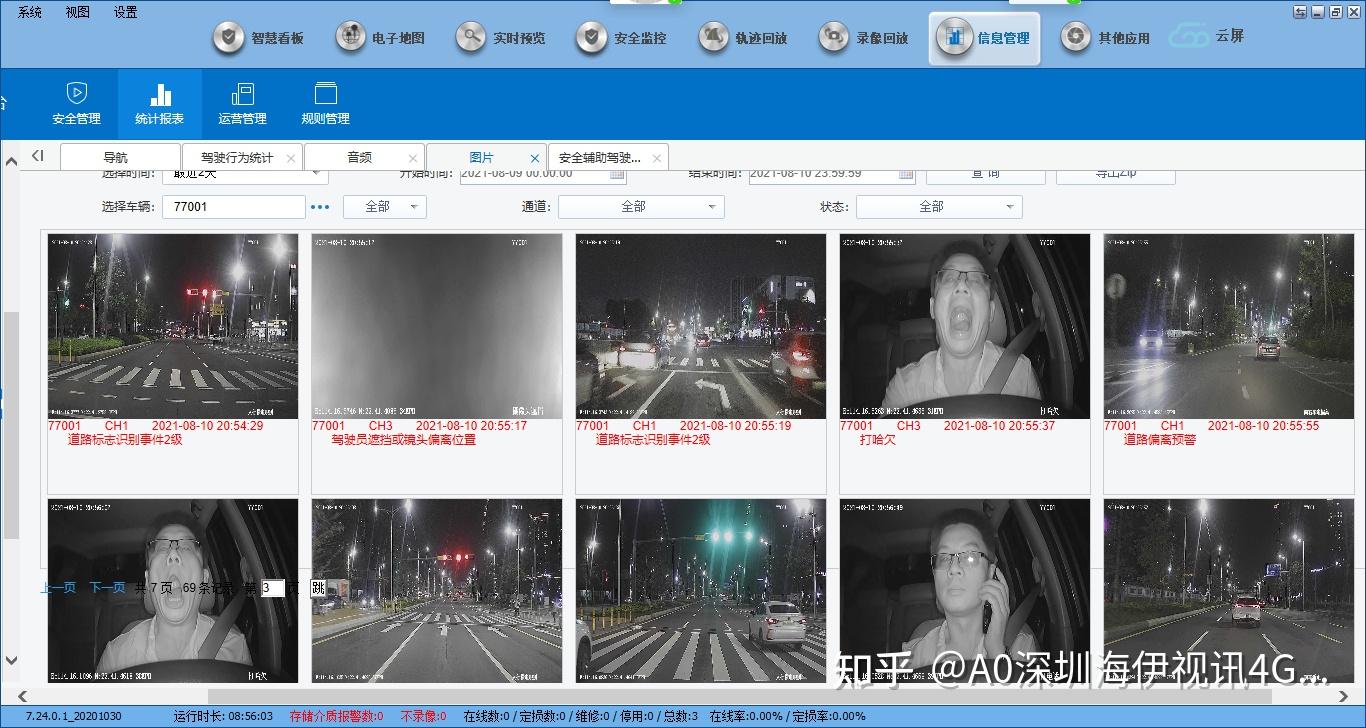The image size is (1366, 728).
Task: Open the 录像回放 video playback module
Action: [x=864, y=38]
